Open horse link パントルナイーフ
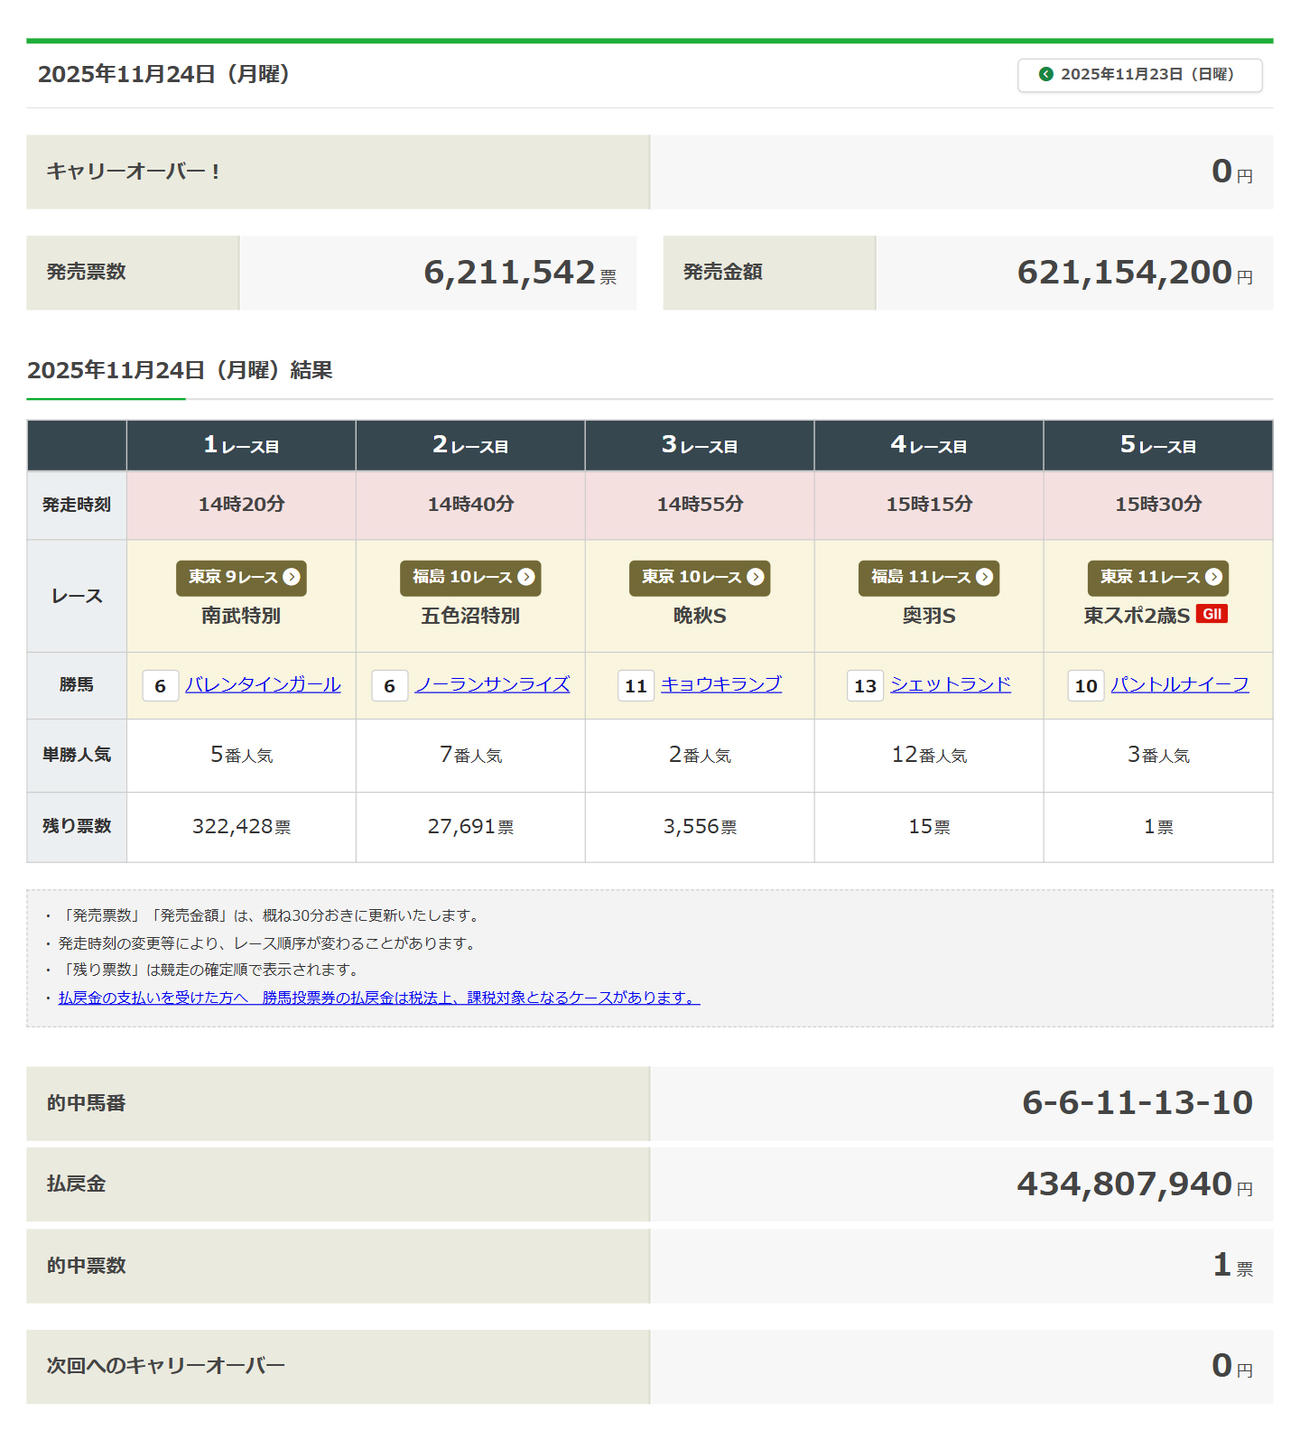This screenshot has height=1430, width=1300. (x=1180, y=685)
